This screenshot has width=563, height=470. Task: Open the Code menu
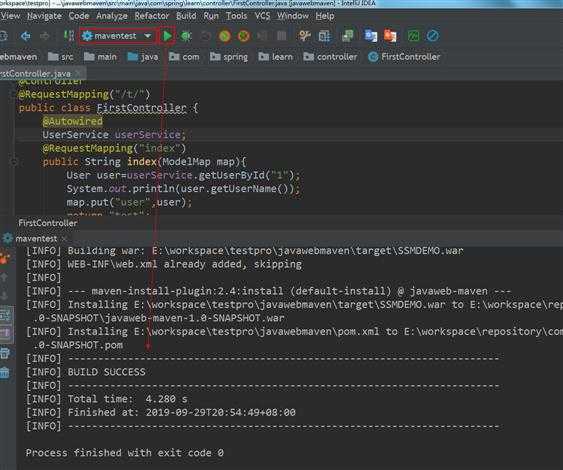(79, 16)
